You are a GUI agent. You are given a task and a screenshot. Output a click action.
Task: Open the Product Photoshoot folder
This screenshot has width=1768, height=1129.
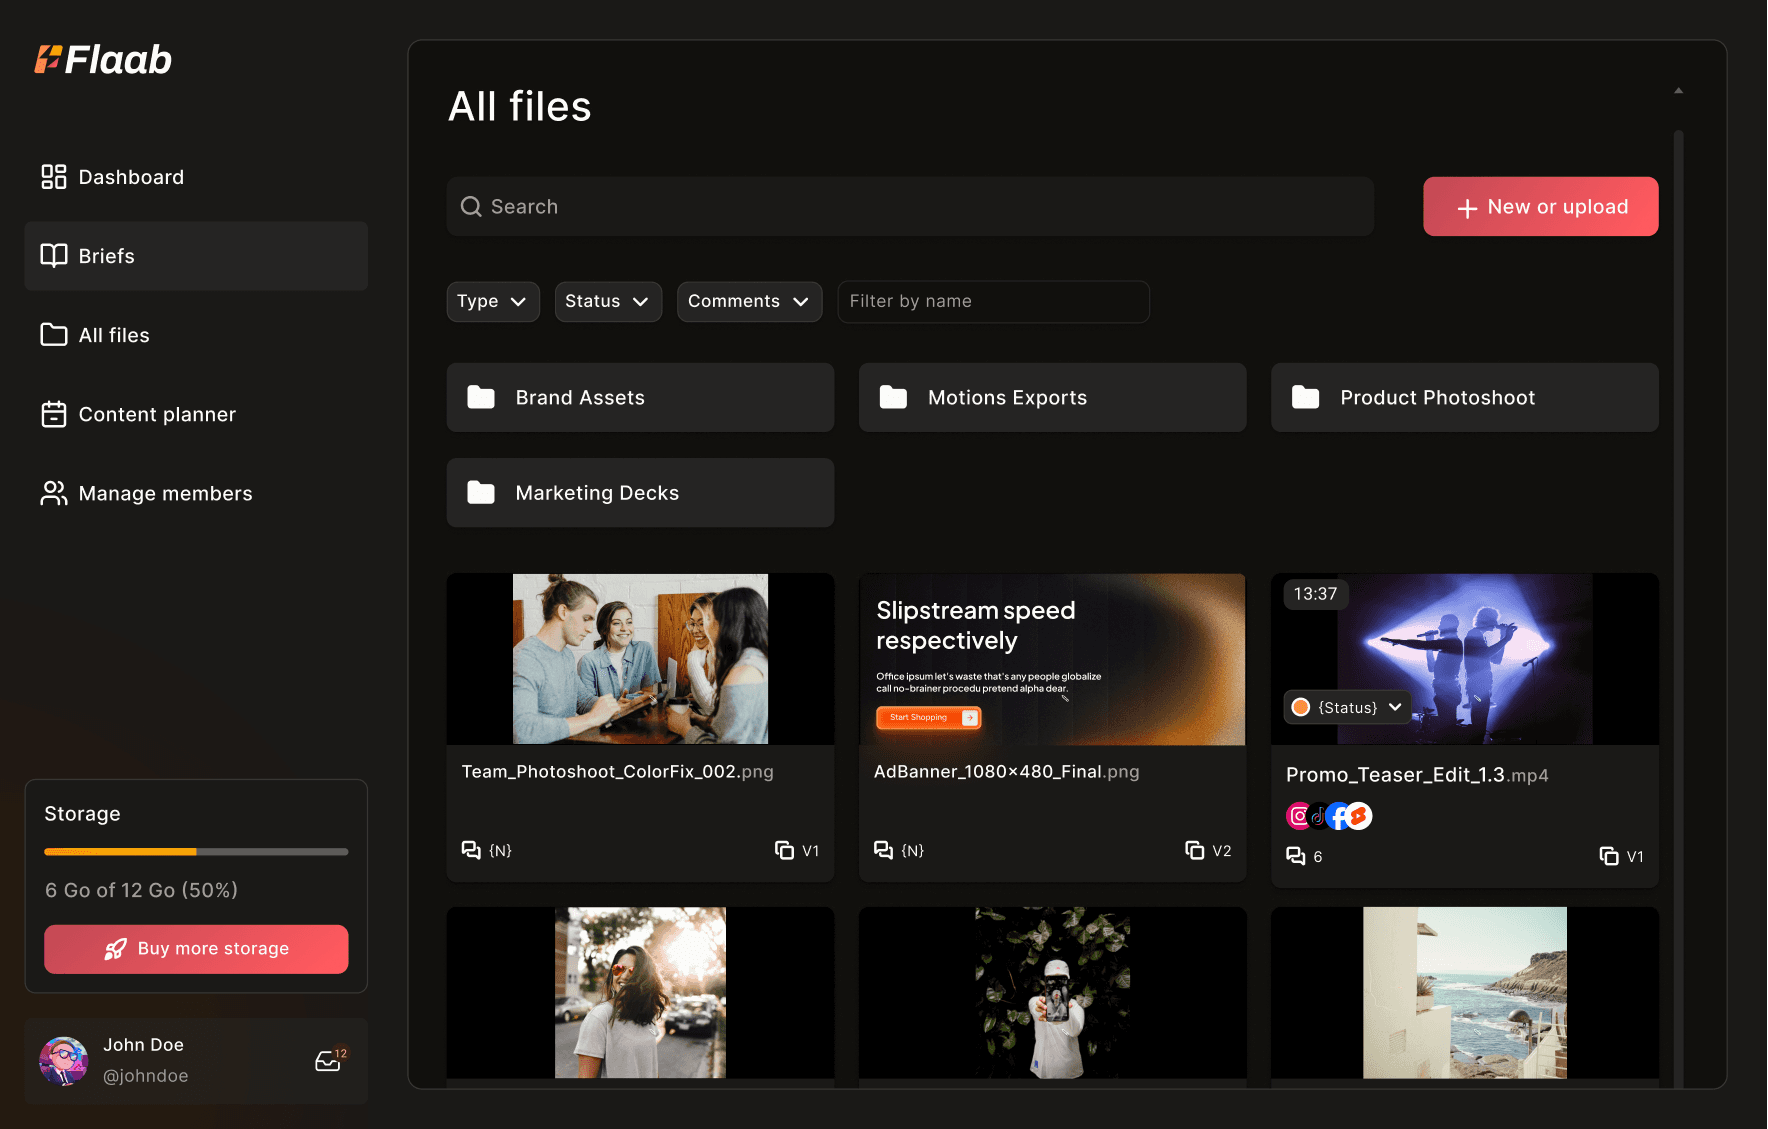point(1464,397)
